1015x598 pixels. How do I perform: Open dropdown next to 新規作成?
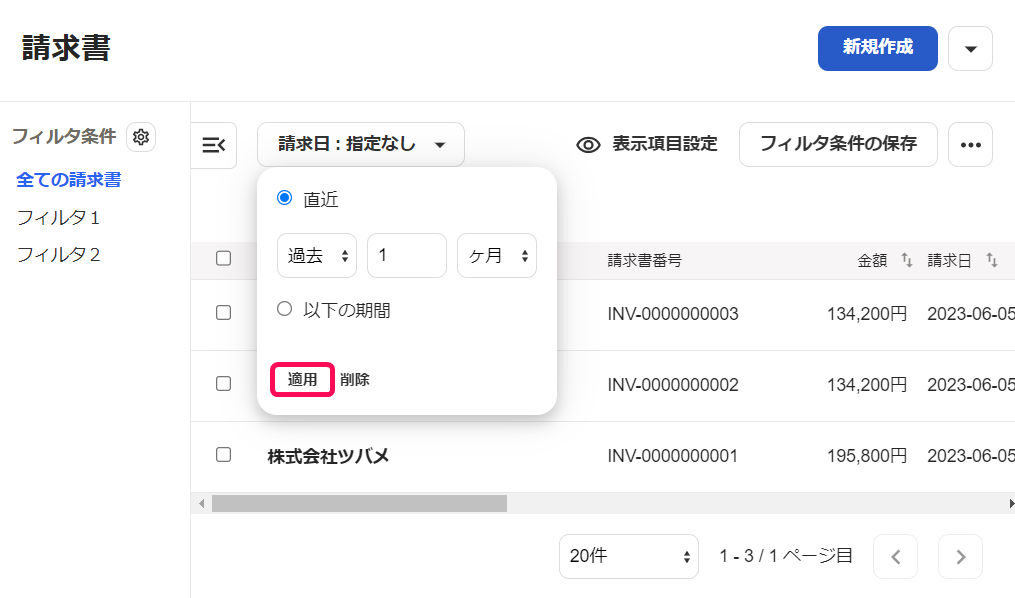970,49
